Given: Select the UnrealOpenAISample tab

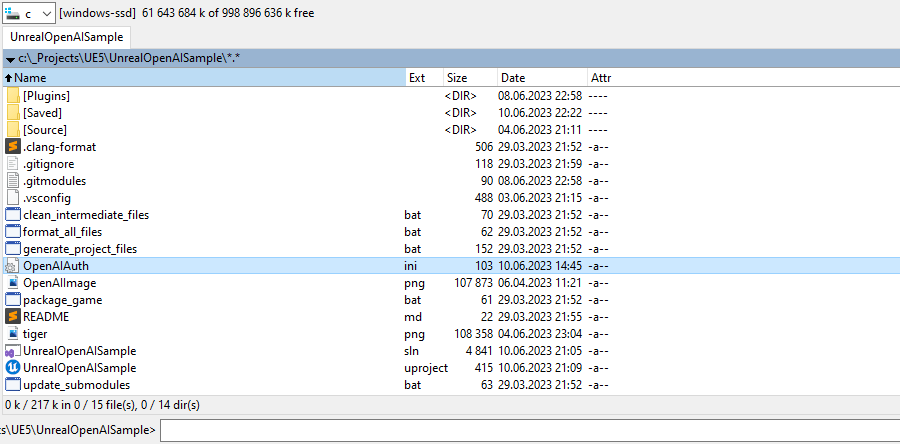Looking at the screenshot, I should [67, 37].
